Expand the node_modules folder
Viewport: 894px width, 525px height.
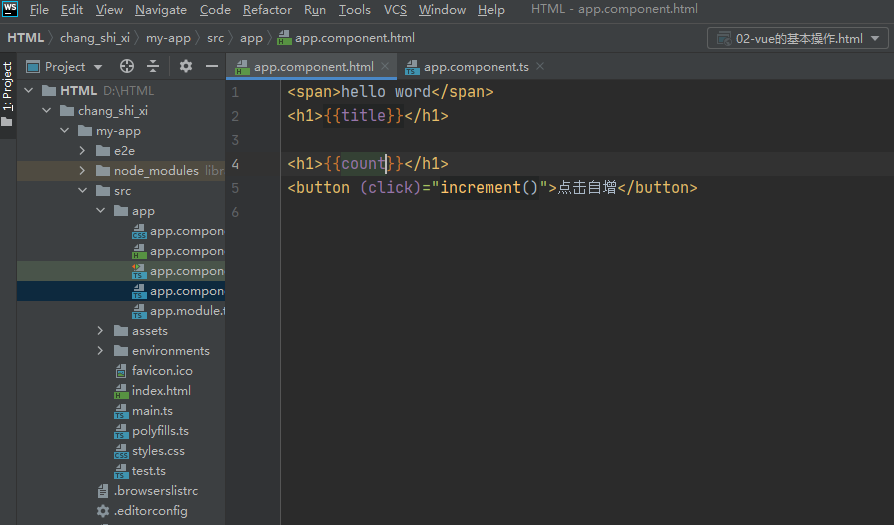click(83, 170)
